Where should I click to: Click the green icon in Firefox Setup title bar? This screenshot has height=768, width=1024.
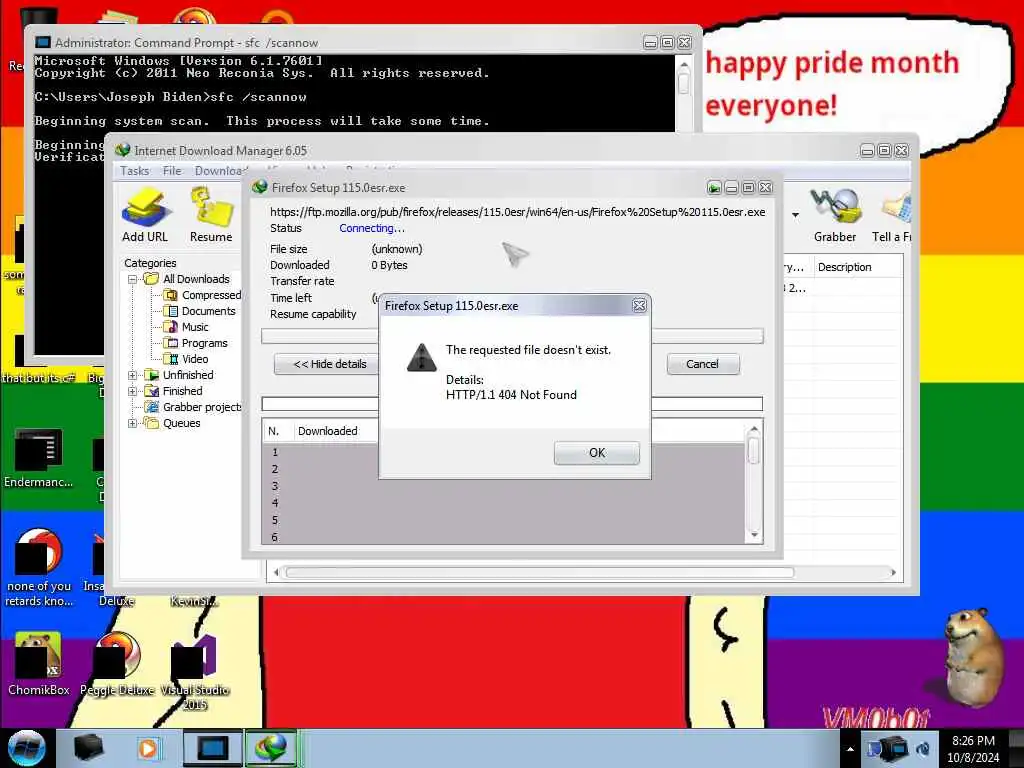714,188
